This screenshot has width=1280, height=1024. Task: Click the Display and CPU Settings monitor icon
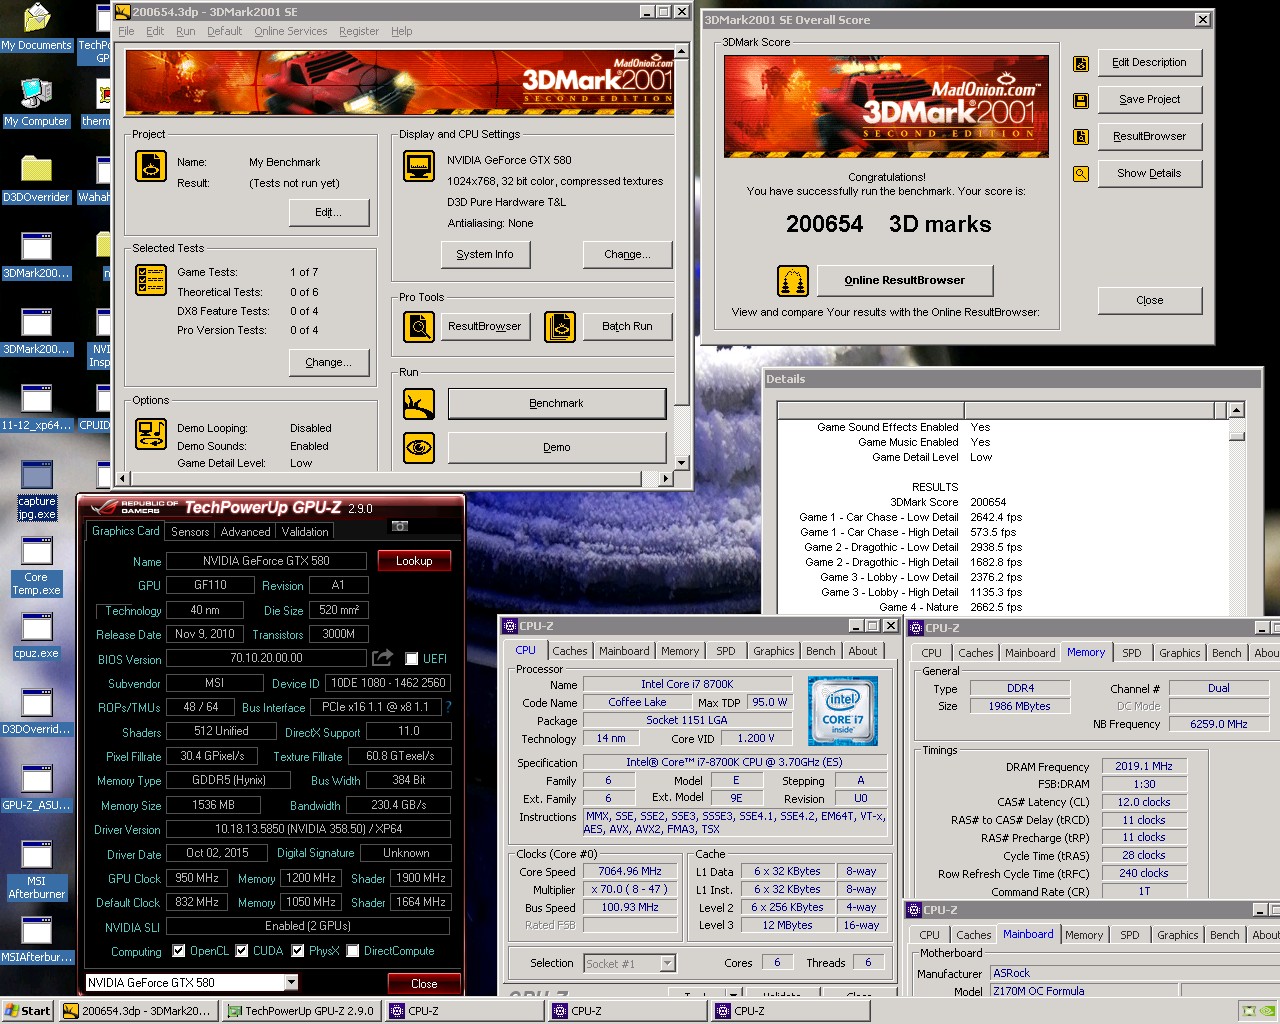tap(419, 166)
